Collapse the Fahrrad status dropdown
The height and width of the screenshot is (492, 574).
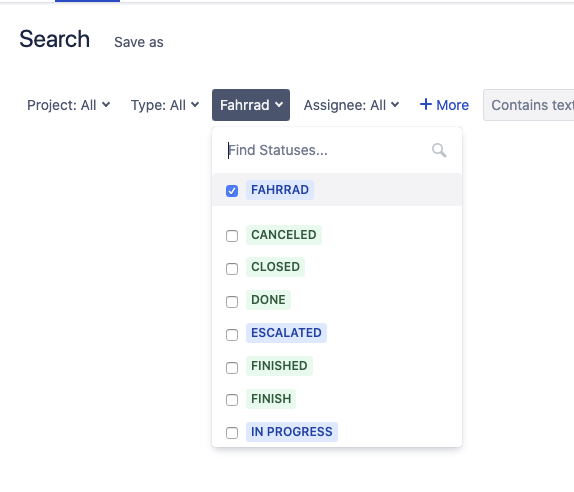click(x=251, y=105)
